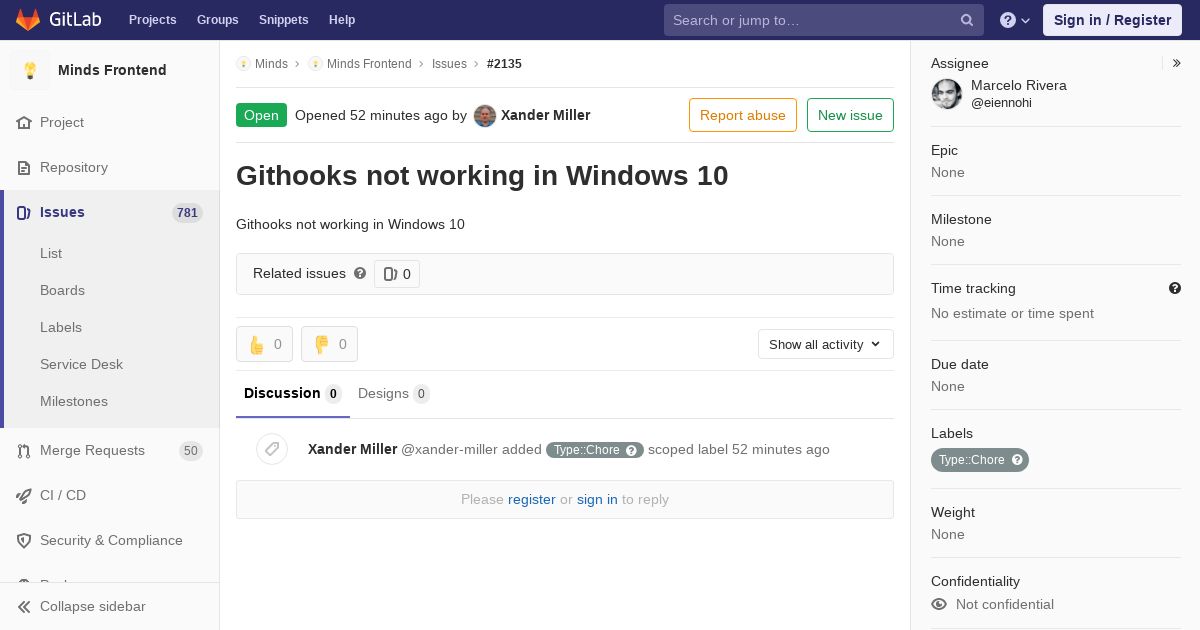Collapse the right issue sidebar chevron

pos(1177,63)
